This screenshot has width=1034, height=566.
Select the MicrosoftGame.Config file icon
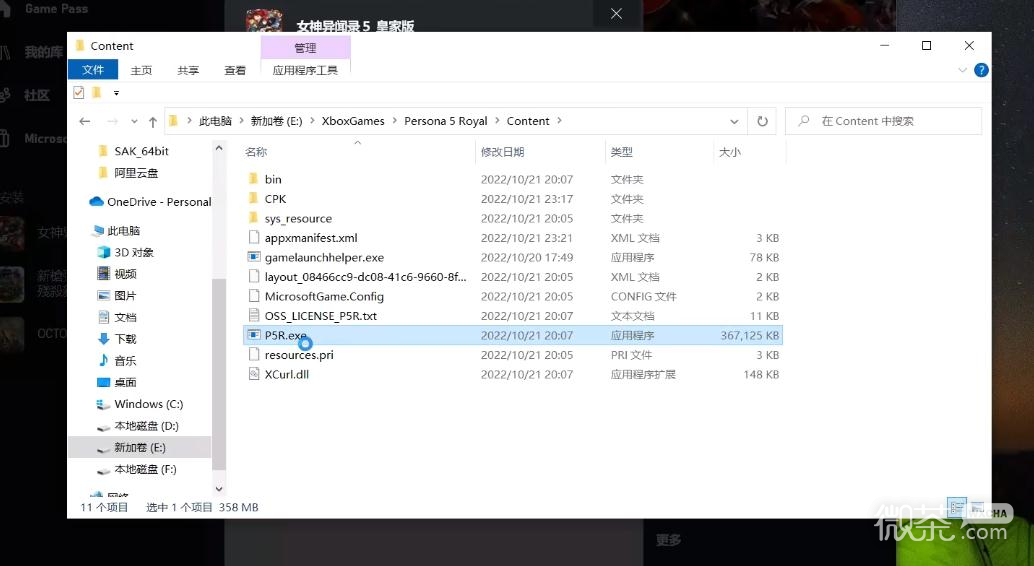click(x=253, y=296)
